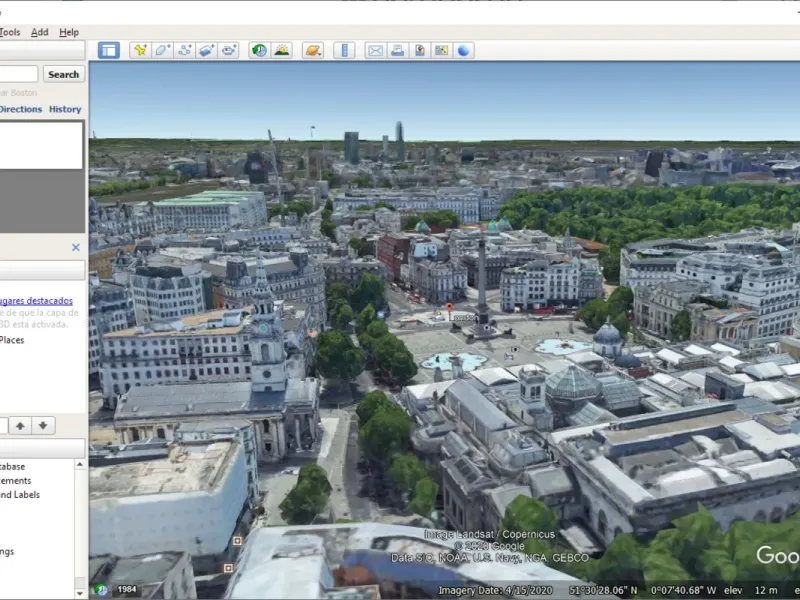Click the Add Placemark pushpin icon

click(x=140, y=50)
